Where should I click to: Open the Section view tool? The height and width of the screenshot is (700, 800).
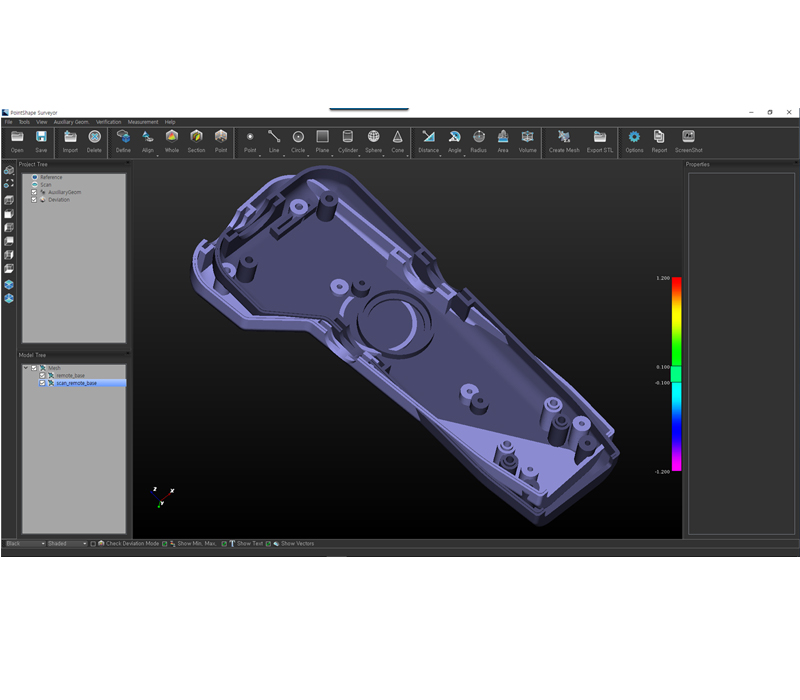[x=196, y=140]
